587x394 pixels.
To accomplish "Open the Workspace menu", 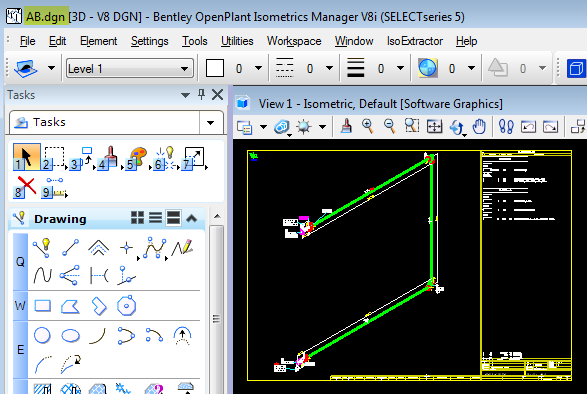I will pyautogui.click(x=294, y=41).
